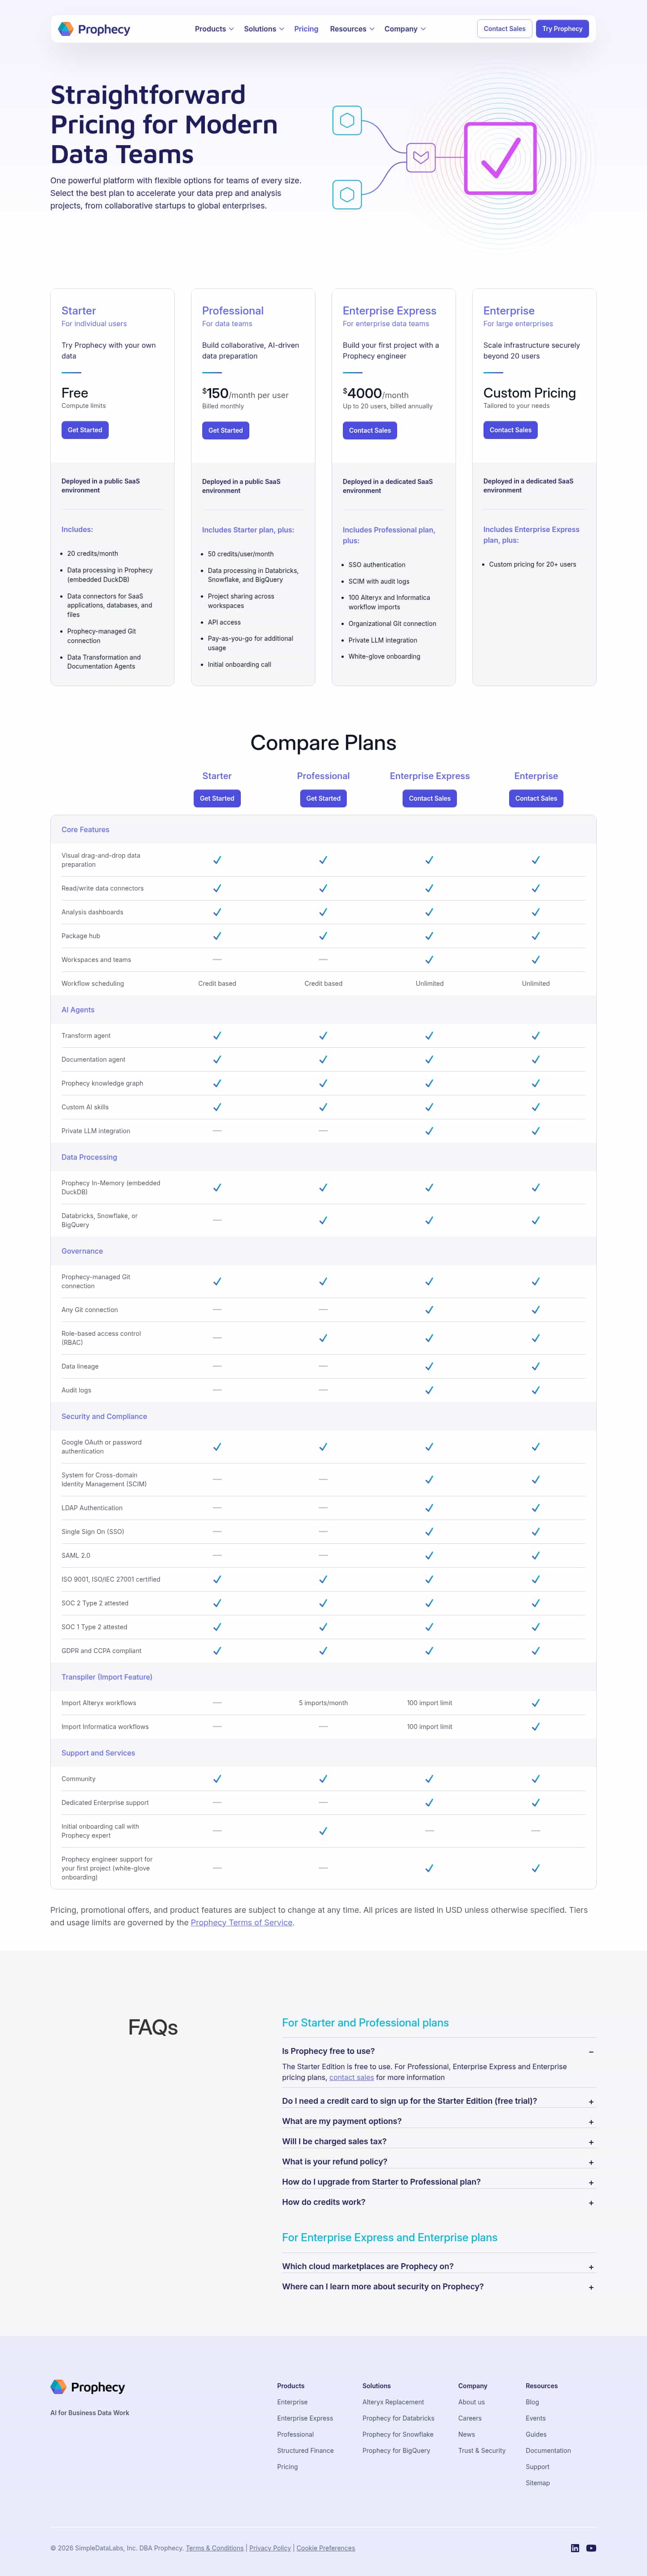This screenshot has height=2576, width=647.
Task: Open the Resources dropdown menu
Action: [352, 29]
